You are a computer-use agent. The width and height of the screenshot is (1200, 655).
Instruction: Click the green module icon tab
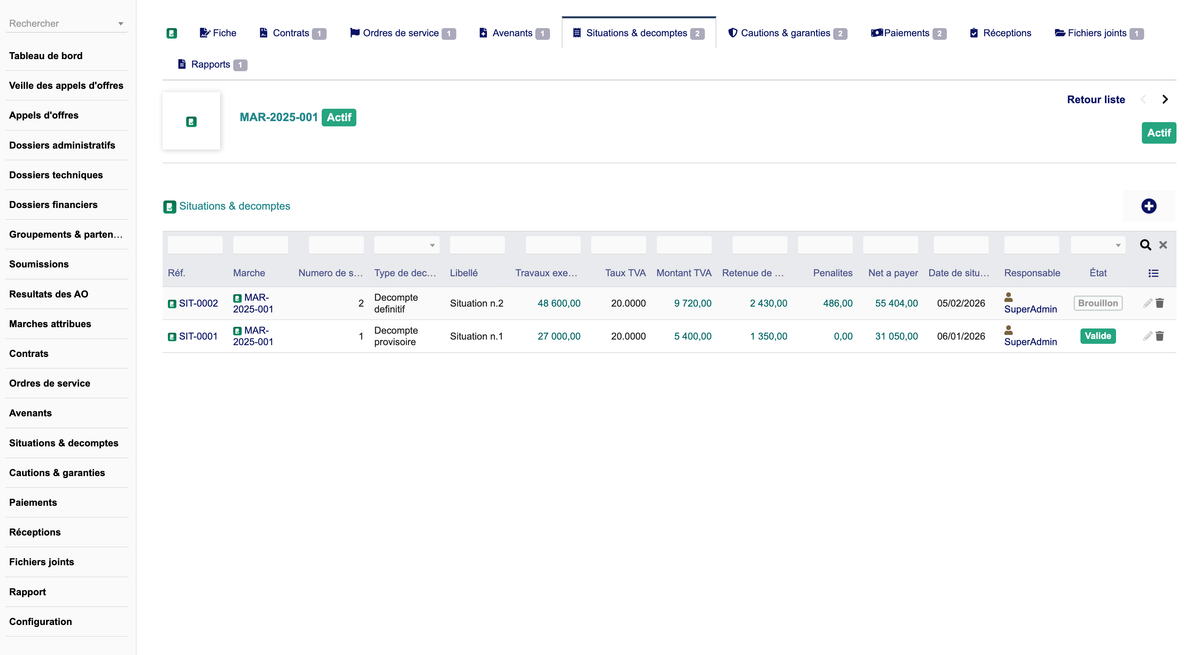(x=172, y=33)
